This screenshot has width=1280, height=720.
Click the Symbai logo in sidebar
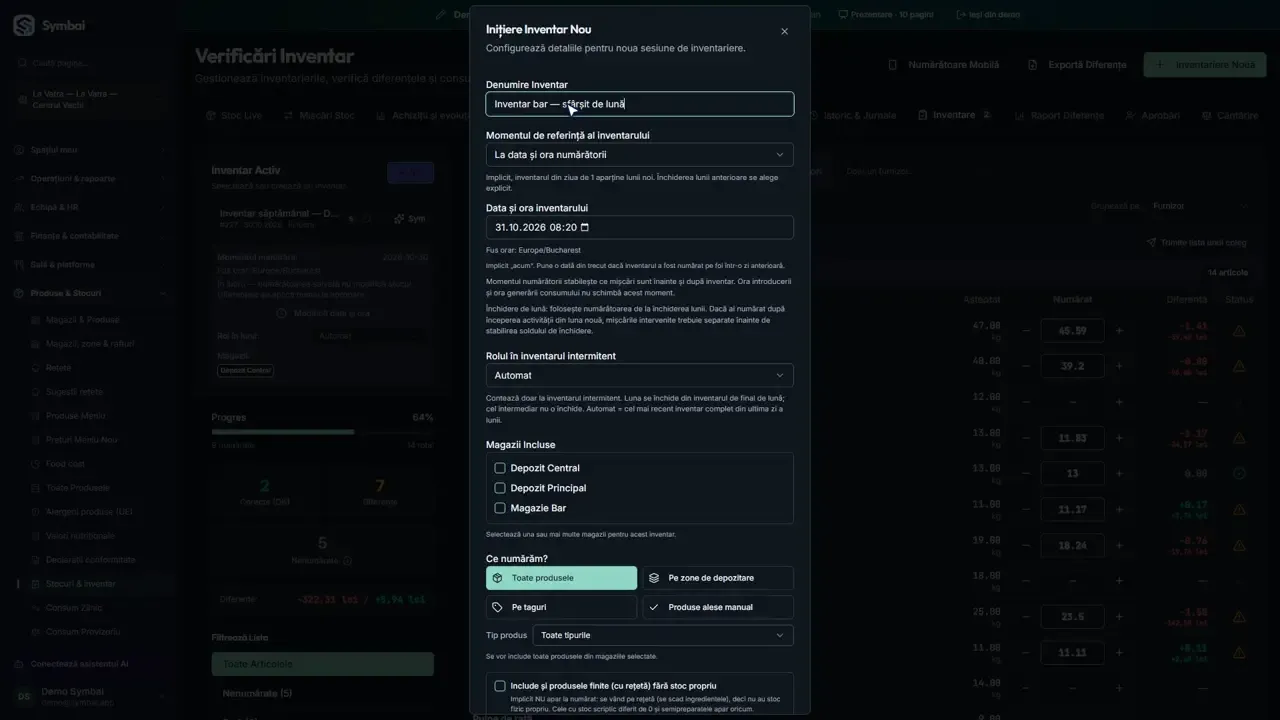pyautogui.click(x=24, y=25)
